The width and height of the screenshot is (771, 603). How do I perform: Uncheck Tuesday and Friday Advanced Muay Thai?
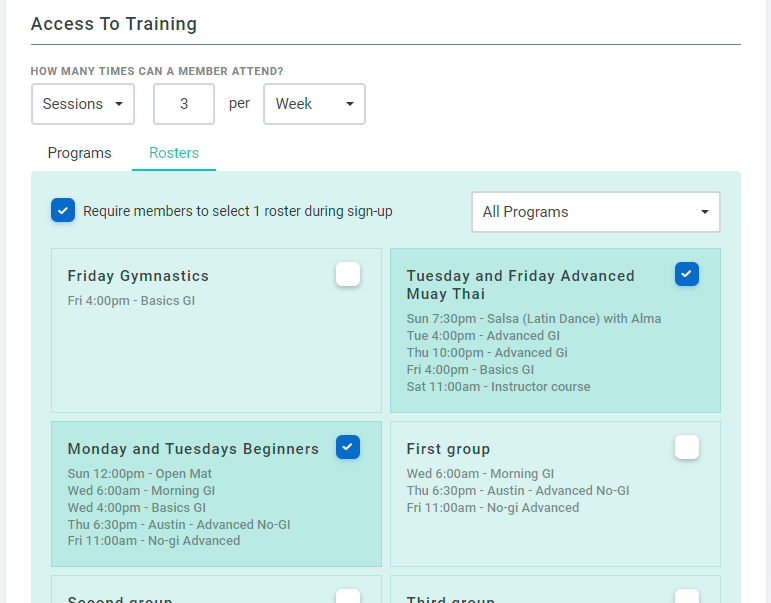click(x=687, y=274)
